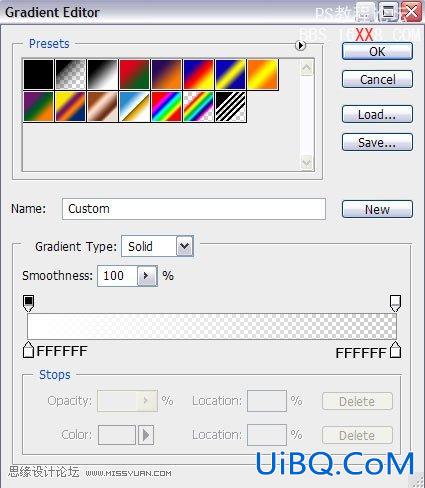
Task: Click the Load... button
Action: [x=377, y=114]
